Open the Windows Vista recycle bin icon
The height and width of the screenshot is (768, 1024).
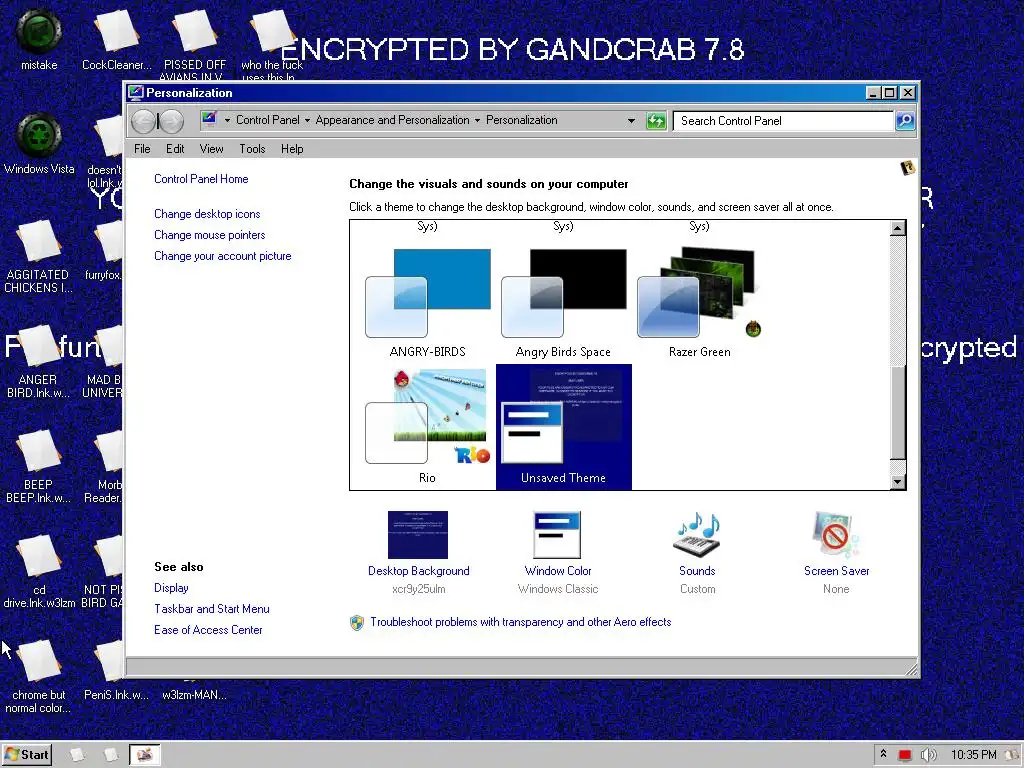(x=39, y=142)
